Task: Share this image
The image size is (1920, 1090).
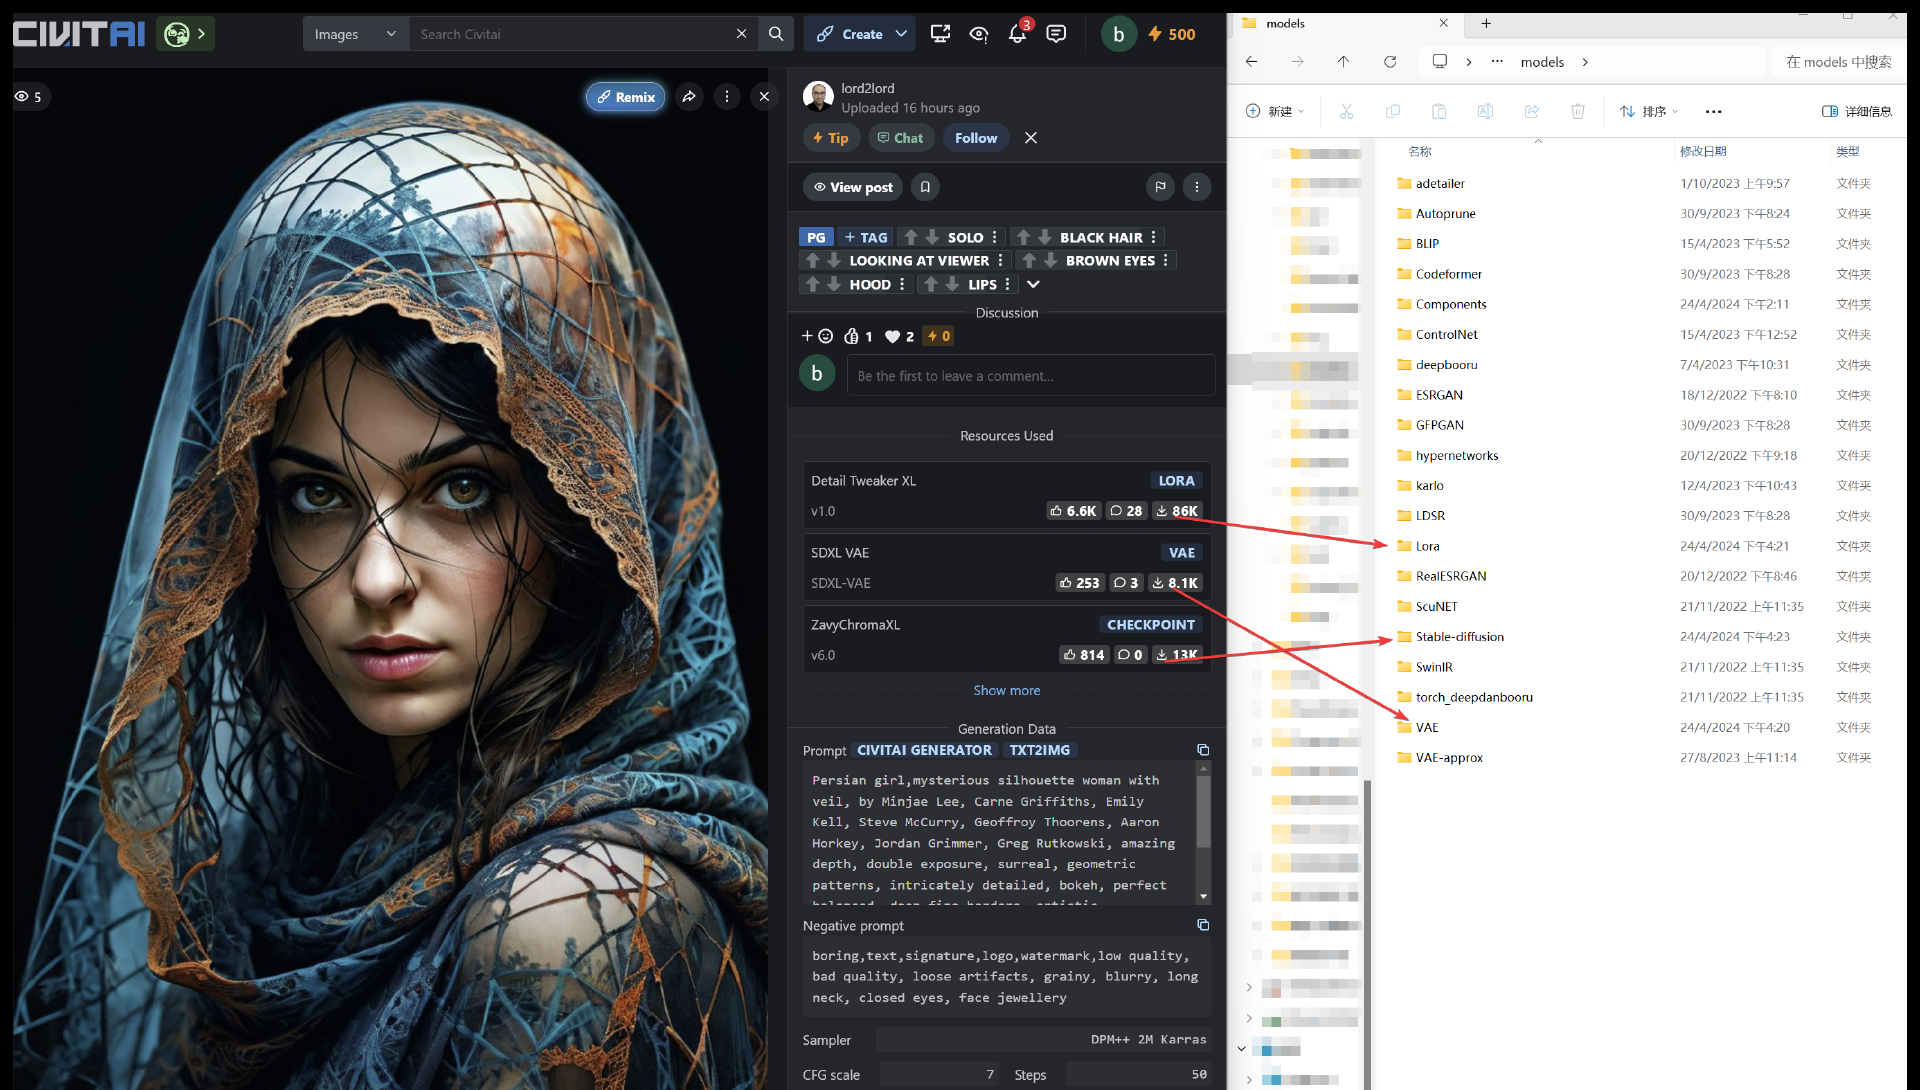Action: (689, 97)
